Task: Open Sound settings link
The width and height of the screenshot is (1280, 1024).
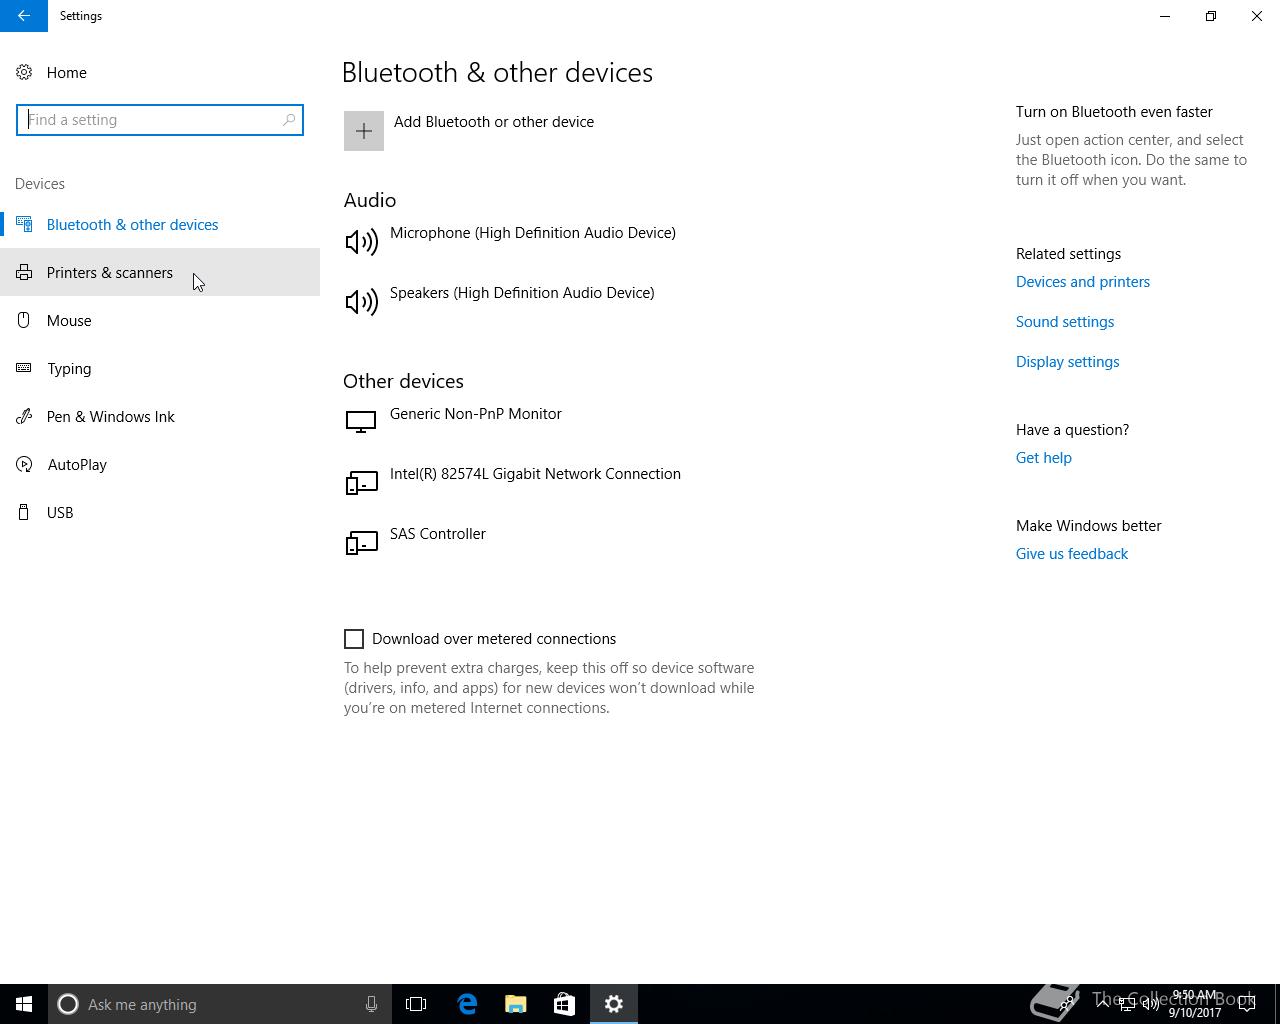Action: tap(1065, 322)
